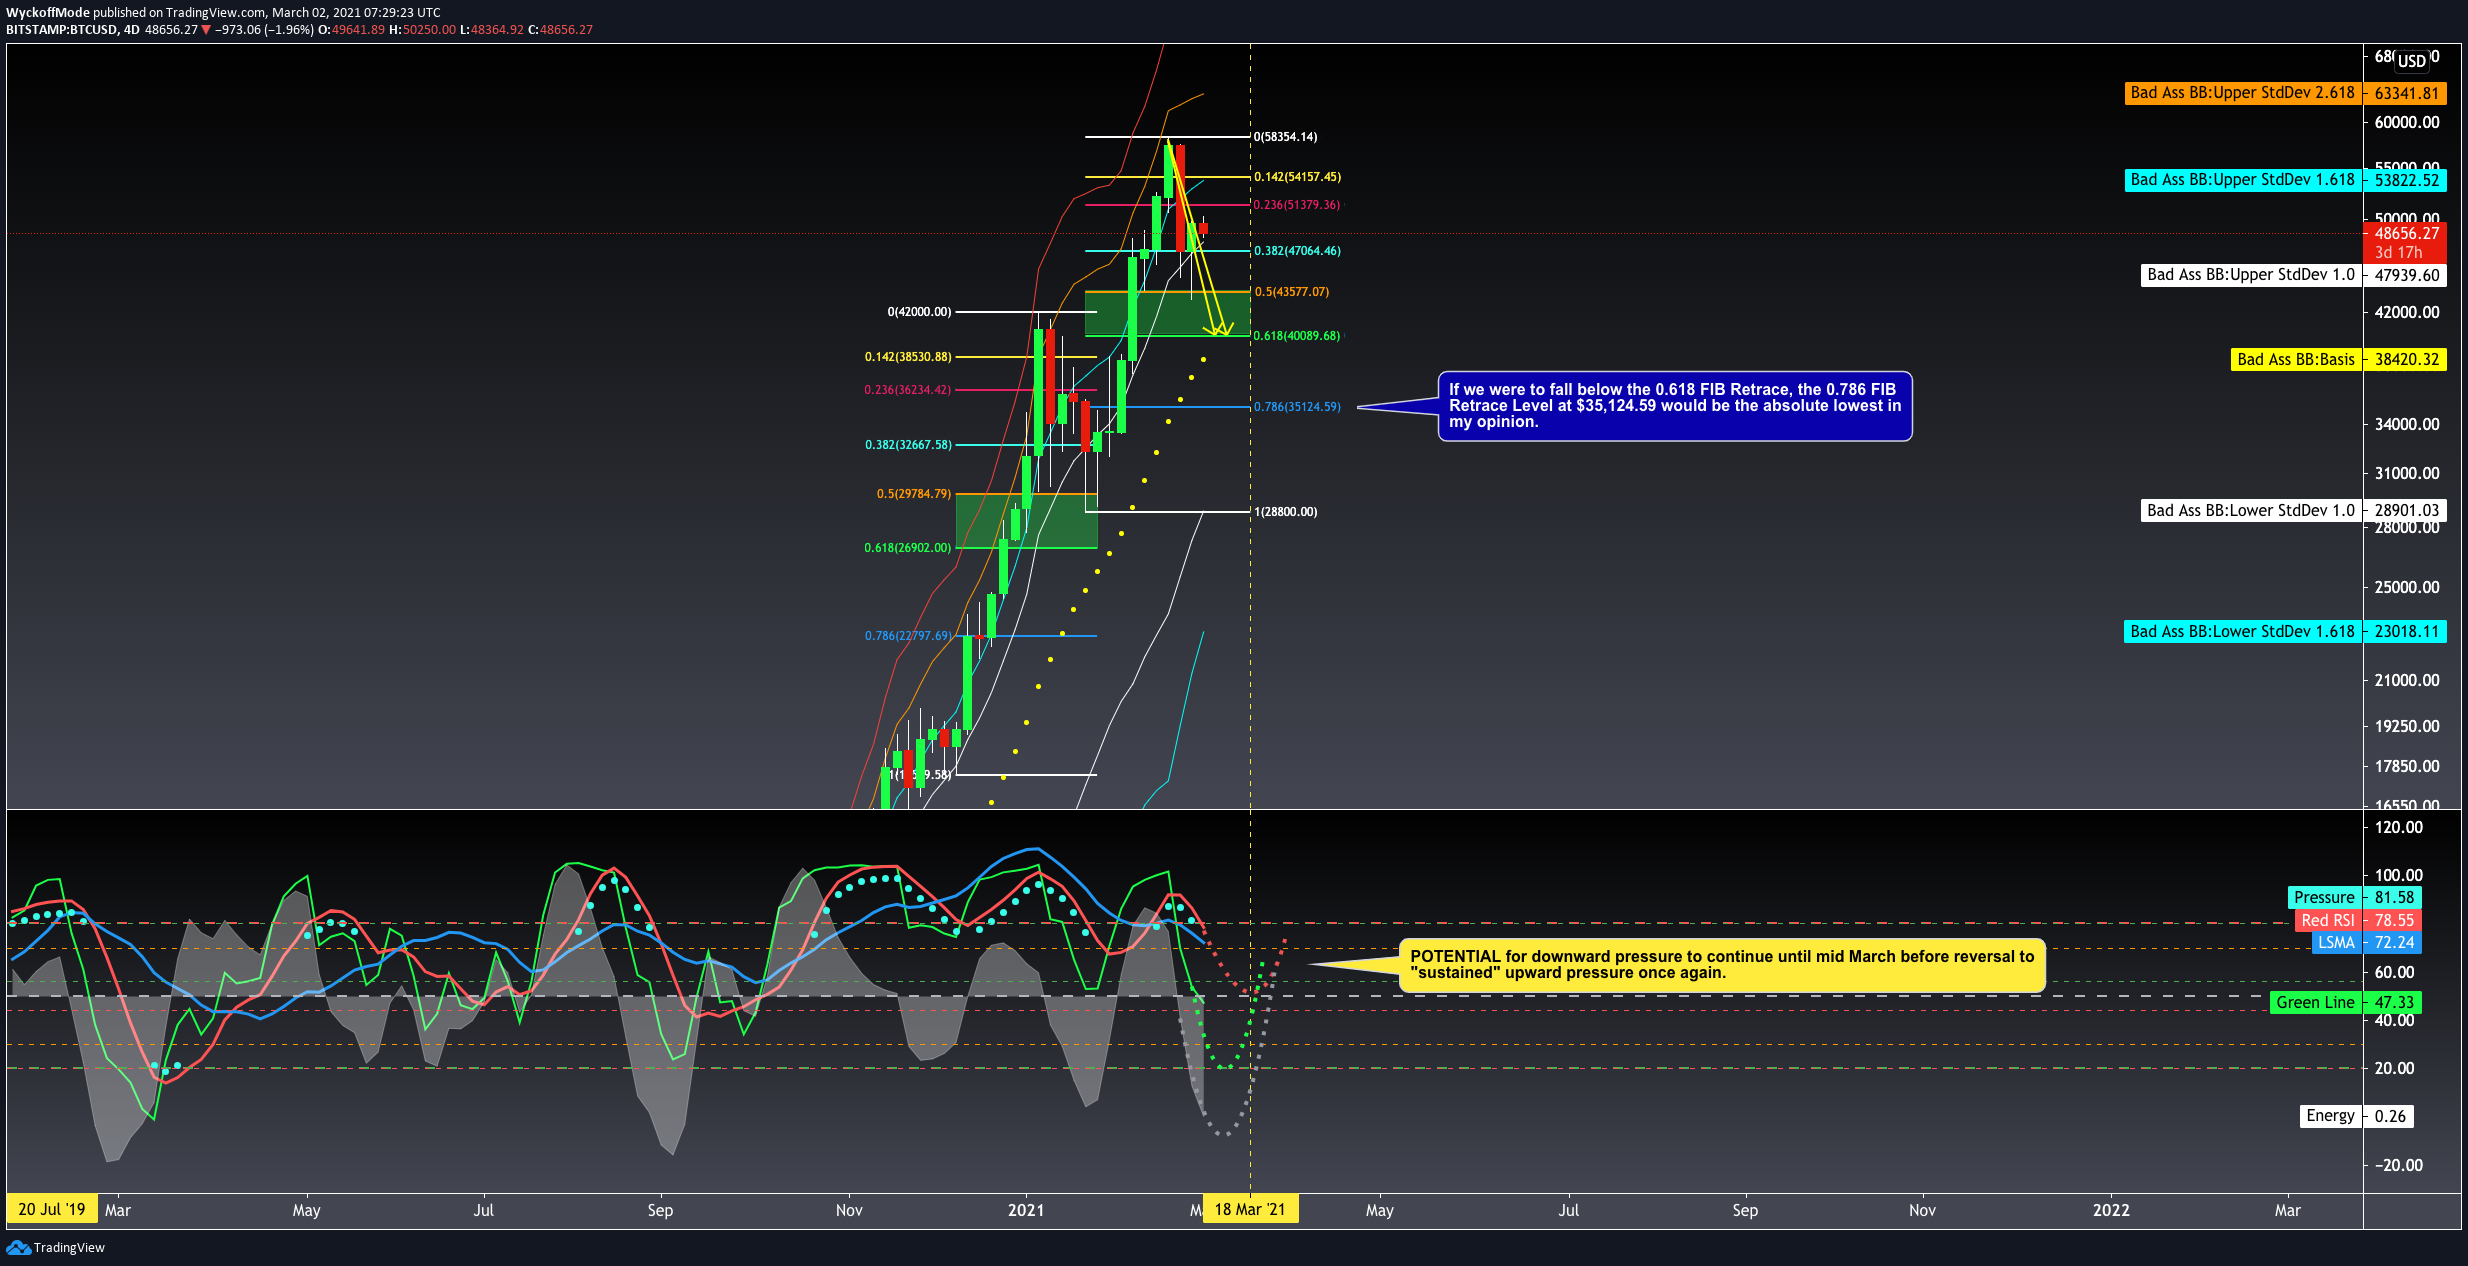Select the Bad Ass BB:Basis label
The width and height of the screenshot is (2468, 1266).
click(x=2296, y=359)
